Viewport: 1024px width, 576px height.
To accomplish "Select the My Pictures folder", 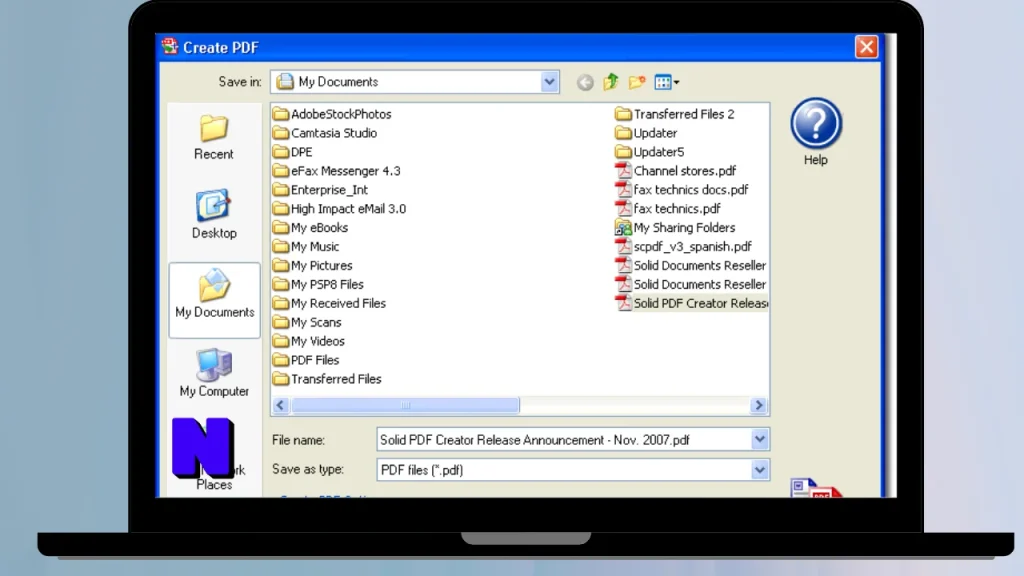I will (313, 266).
